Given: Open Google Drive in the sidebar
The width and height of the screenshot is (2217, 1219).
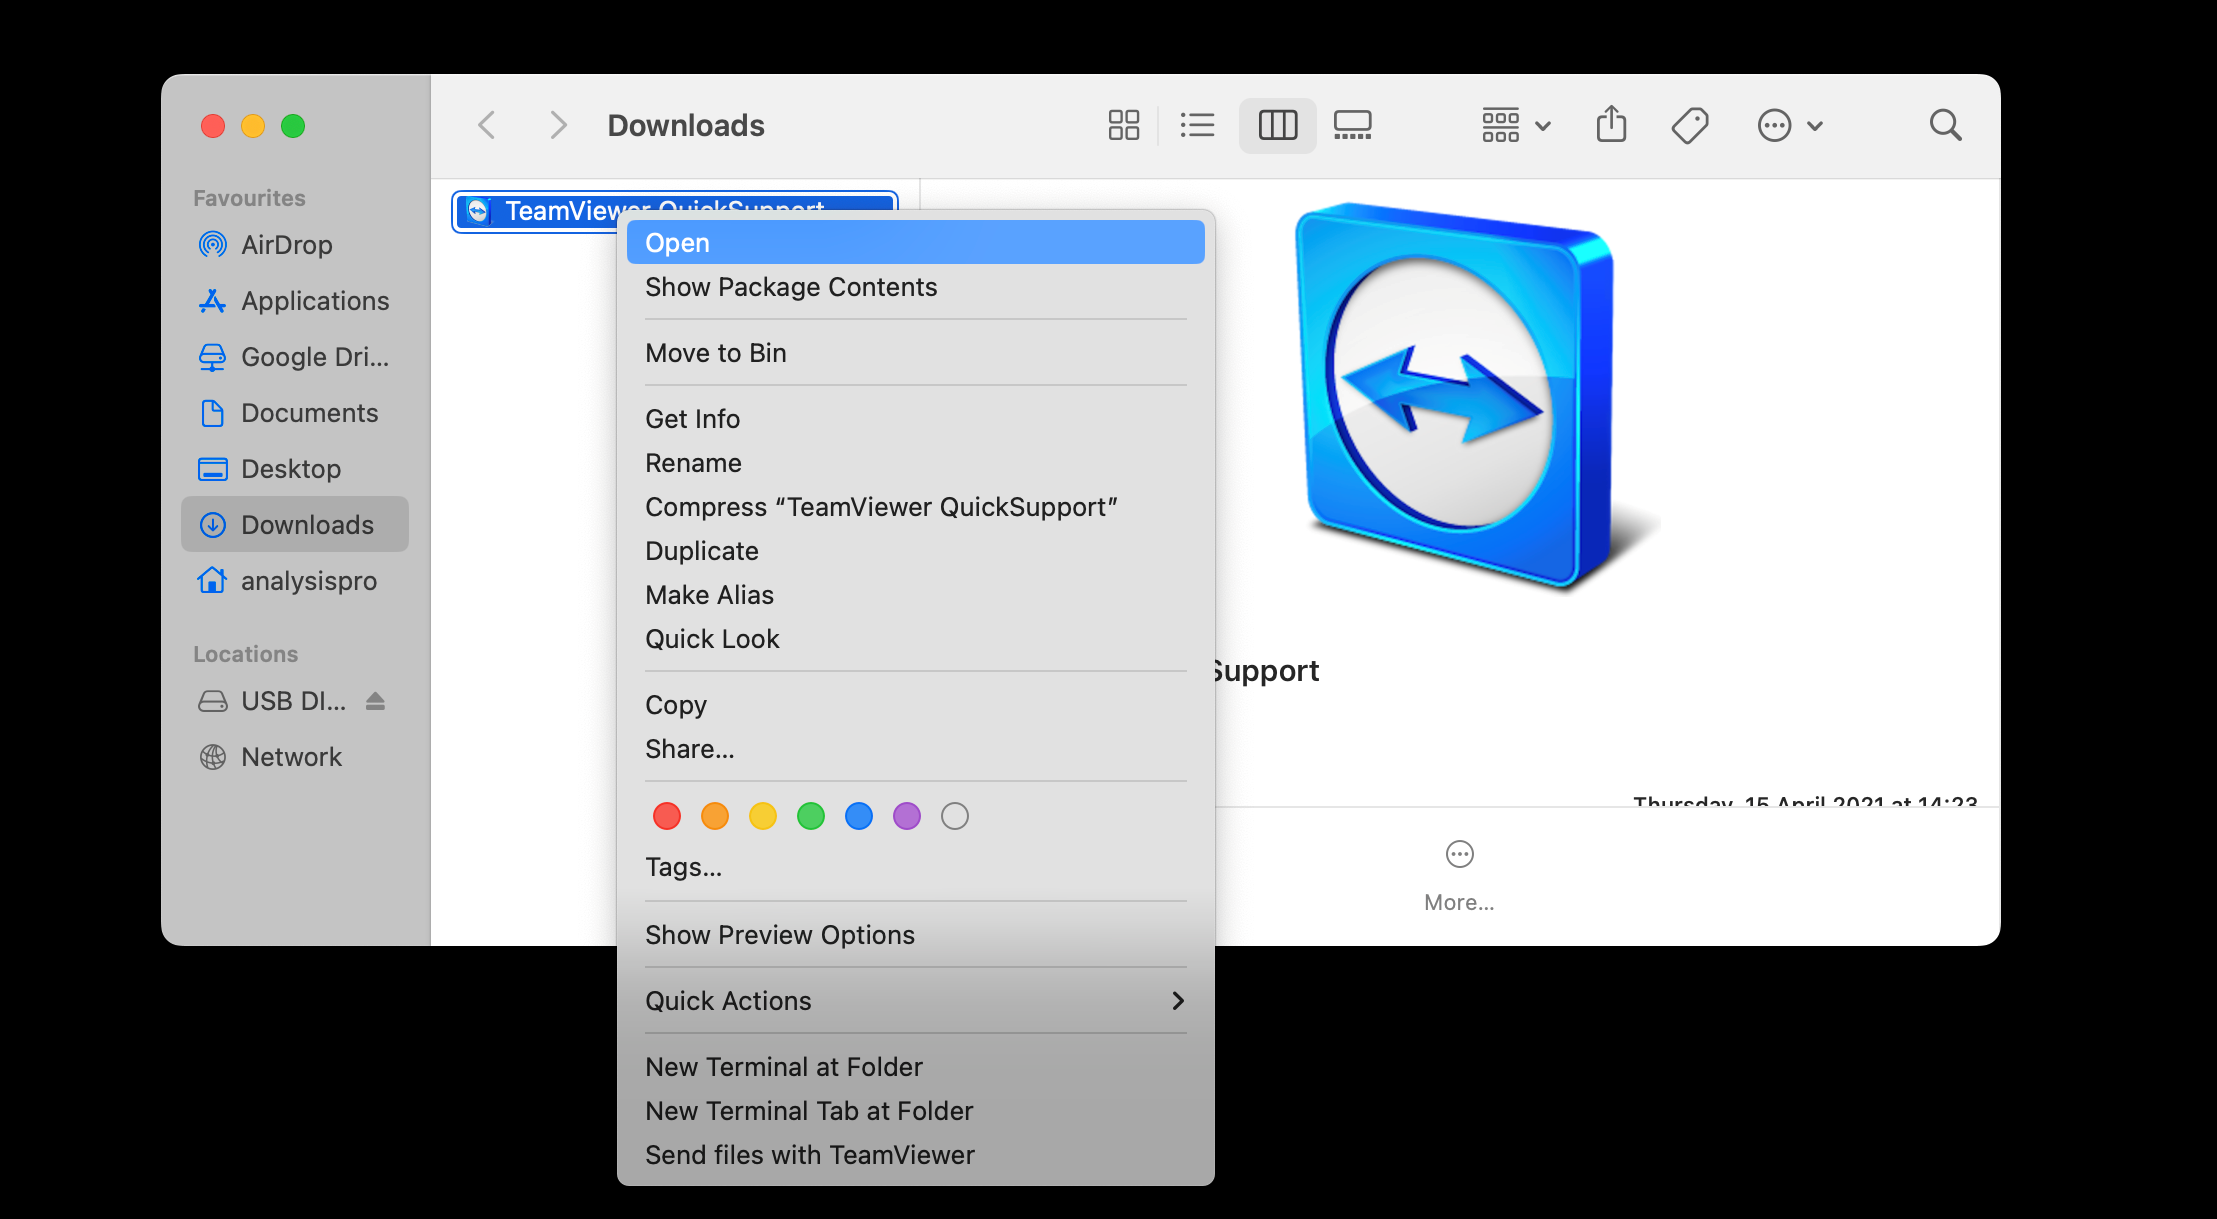Looking at the screenshot, I should (295, 357).
